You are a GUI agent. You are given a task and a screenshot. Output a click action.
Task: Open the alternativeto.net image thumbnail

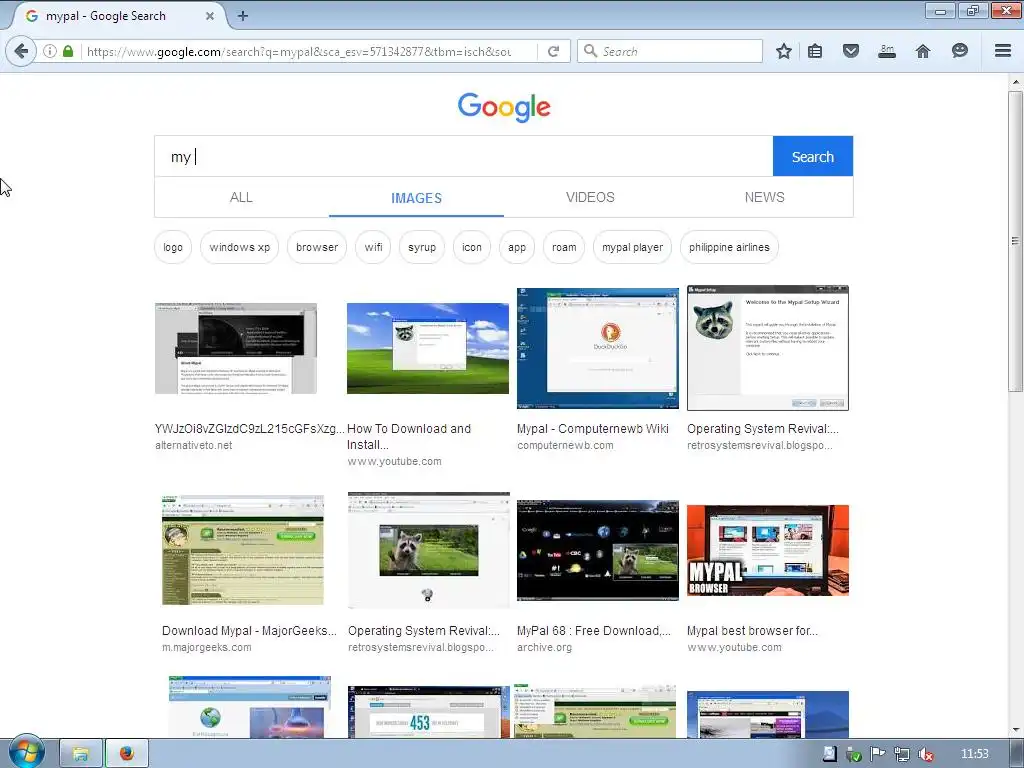pos(236,348)
